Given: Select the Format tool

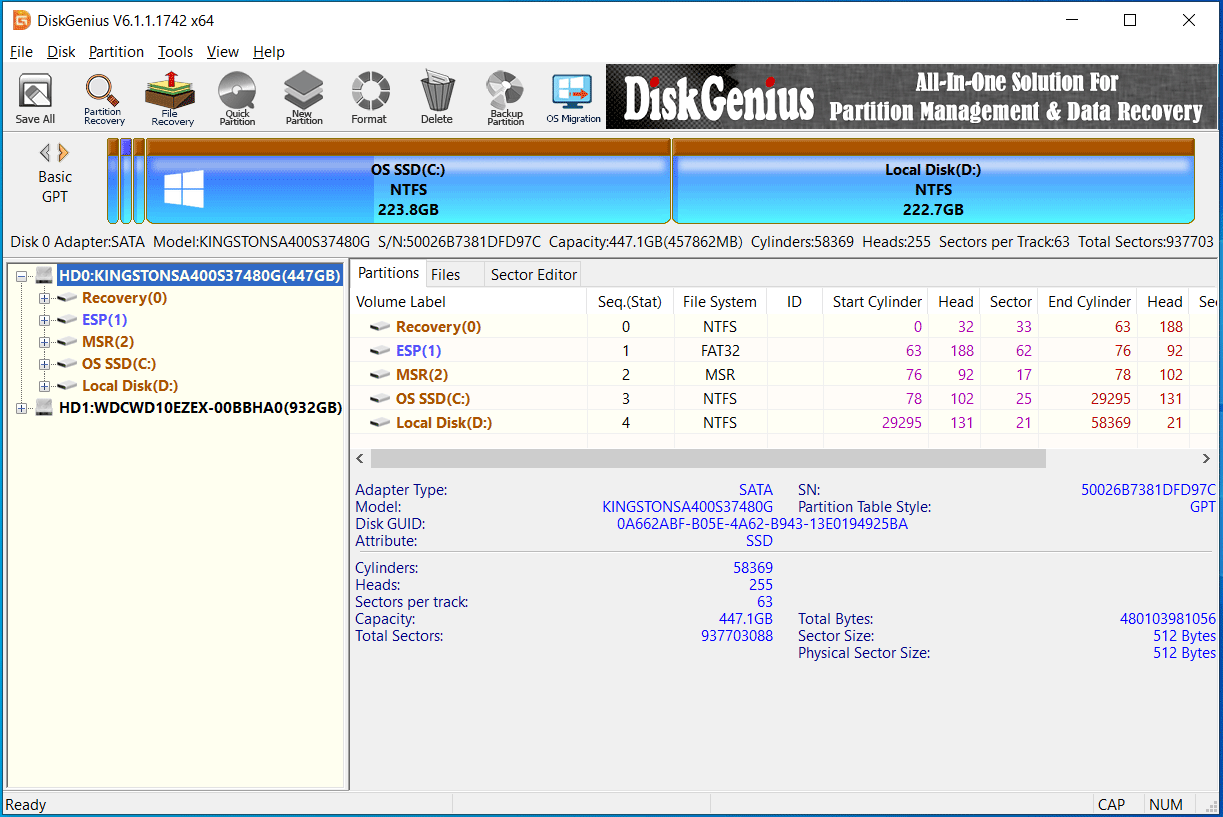Looking at the screenshot, I should [x=369, y=97].
